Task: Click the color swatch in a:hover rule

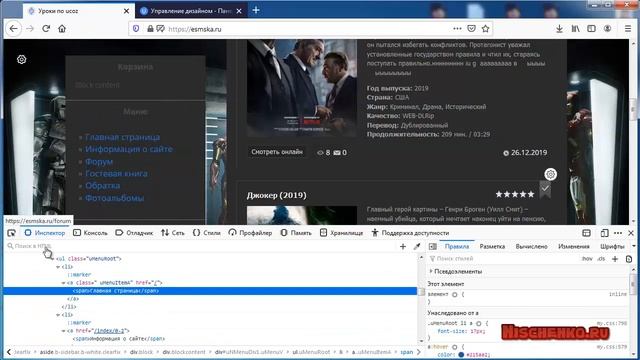Action: [461, 355]
